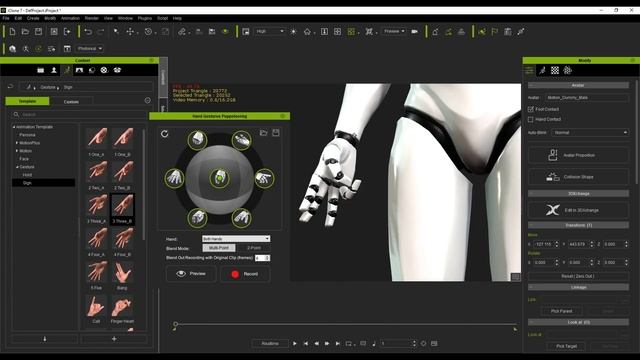Viewport: 640px width, 360px height.
Task: Open the Plugins menu
Action: point(144,18)
